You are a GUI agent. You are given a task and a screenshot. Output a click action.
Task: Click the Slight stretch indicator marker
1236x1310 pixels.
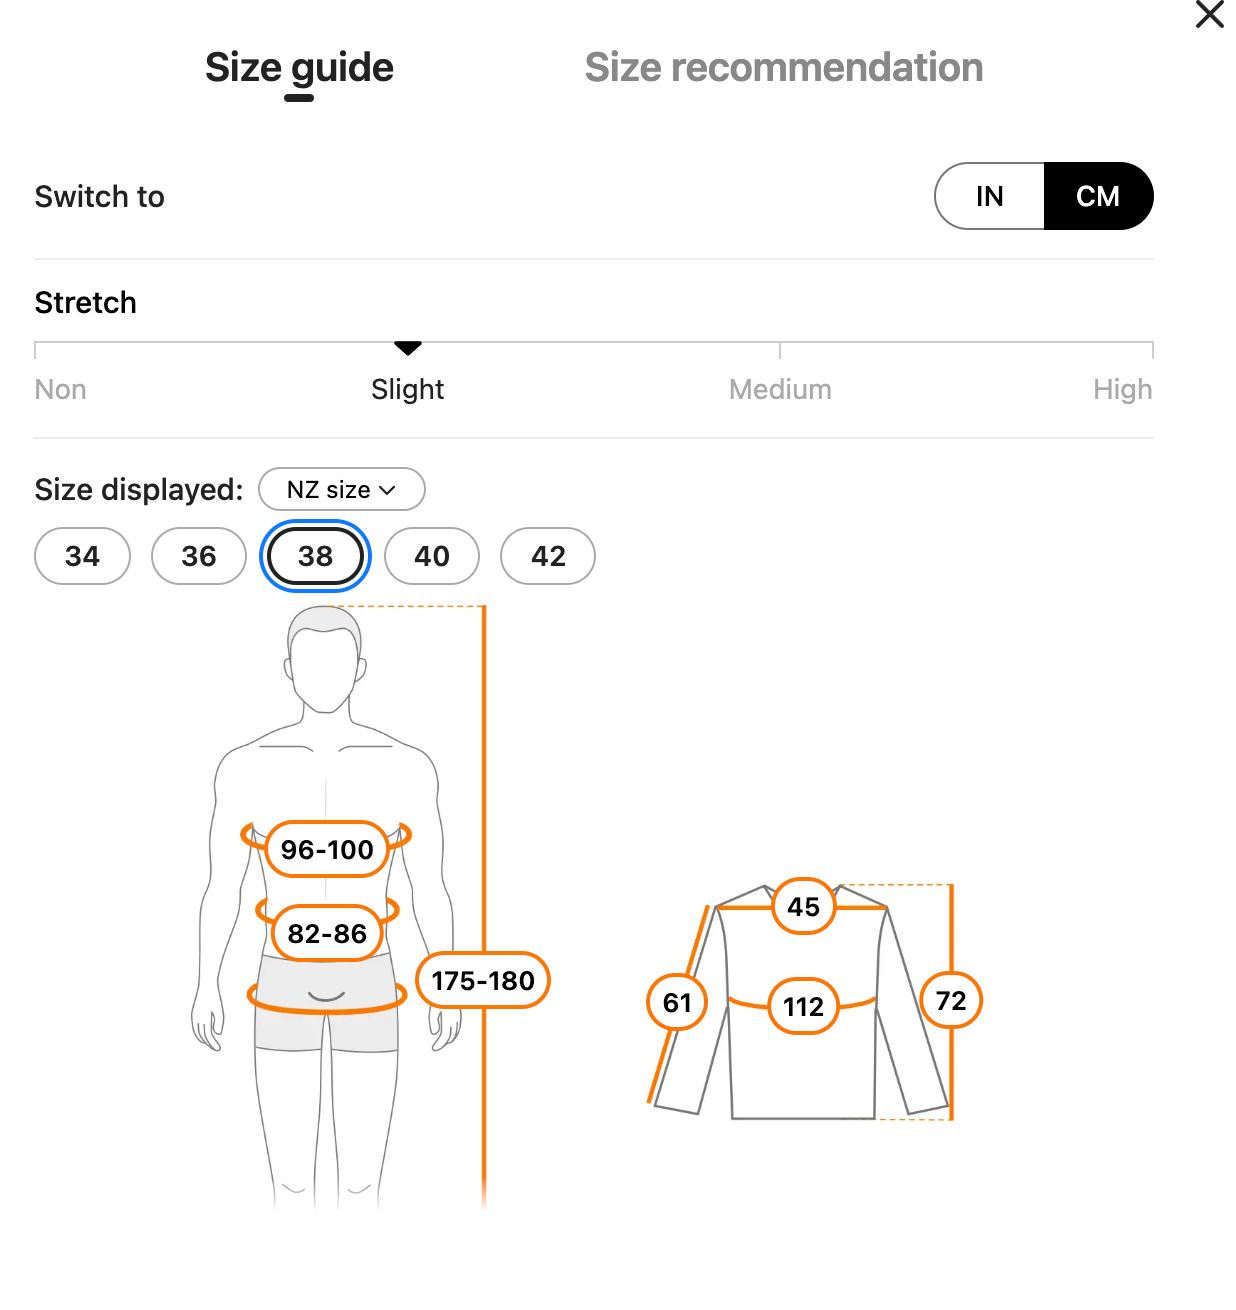[x=408, y=348]
